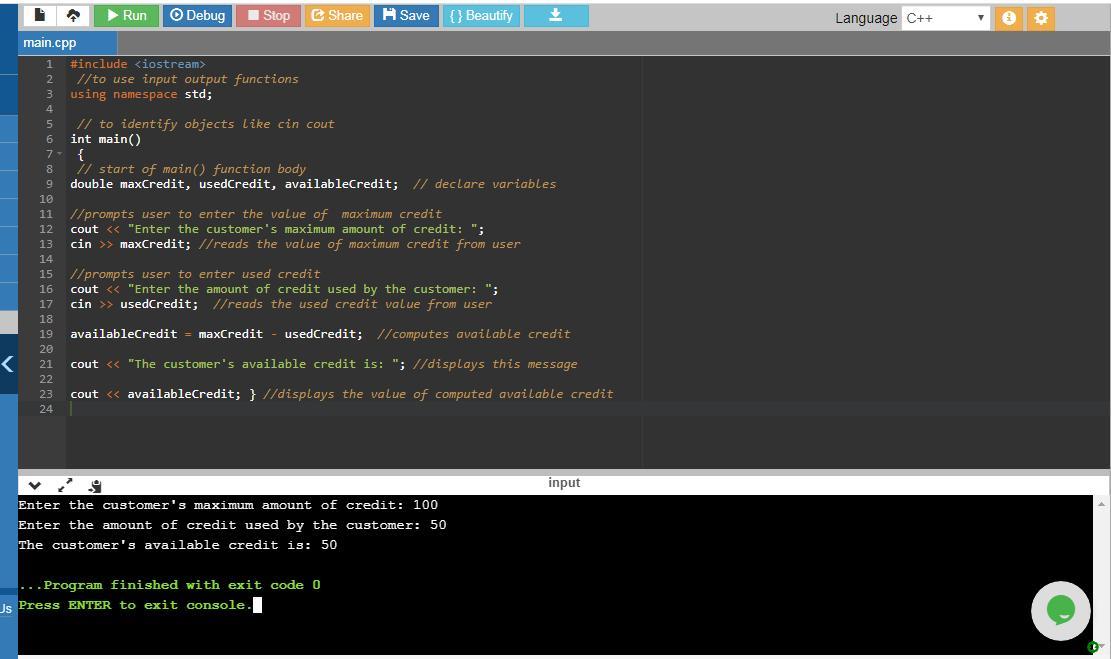Screen dimensions: 1111x659
Task: Expand the console with the fullscreen arrows icon
Action: click(x=65, y=485)
